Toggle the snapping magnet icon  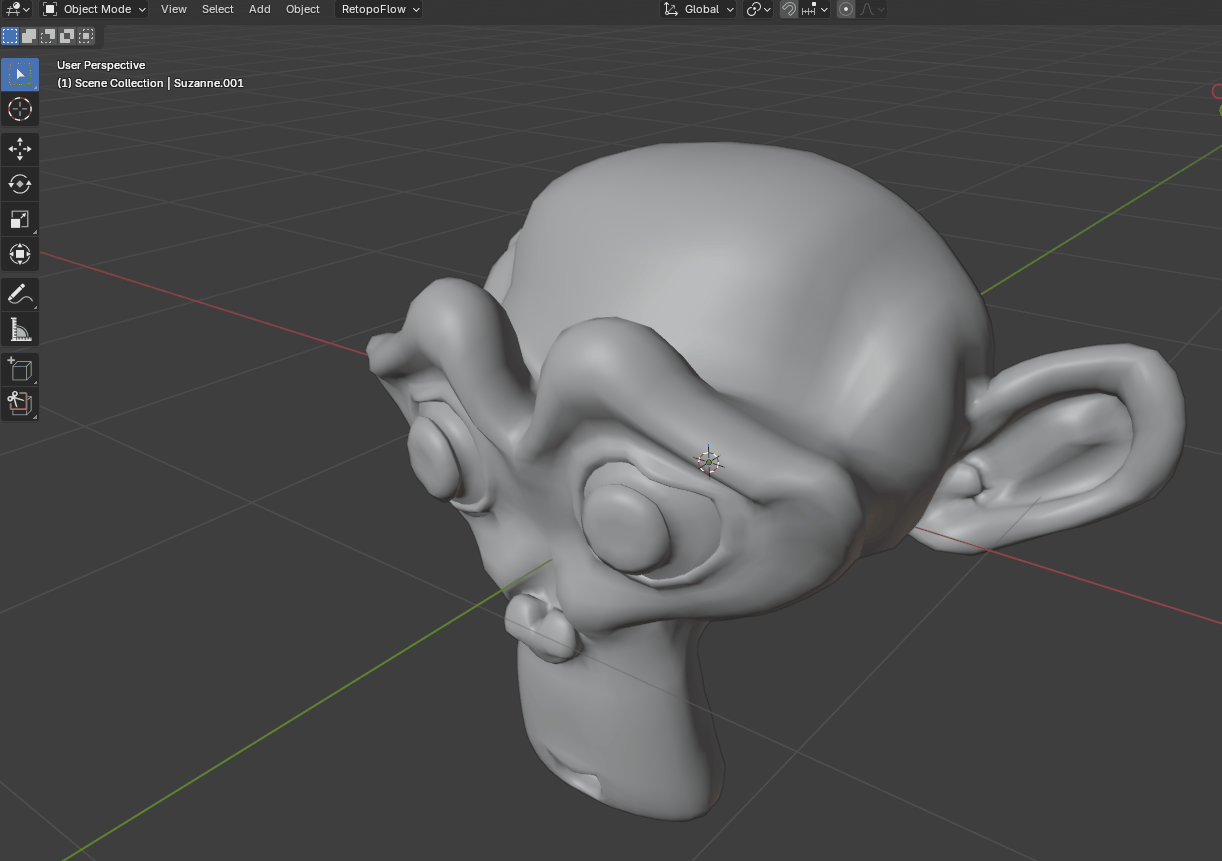tap(789, 9)
